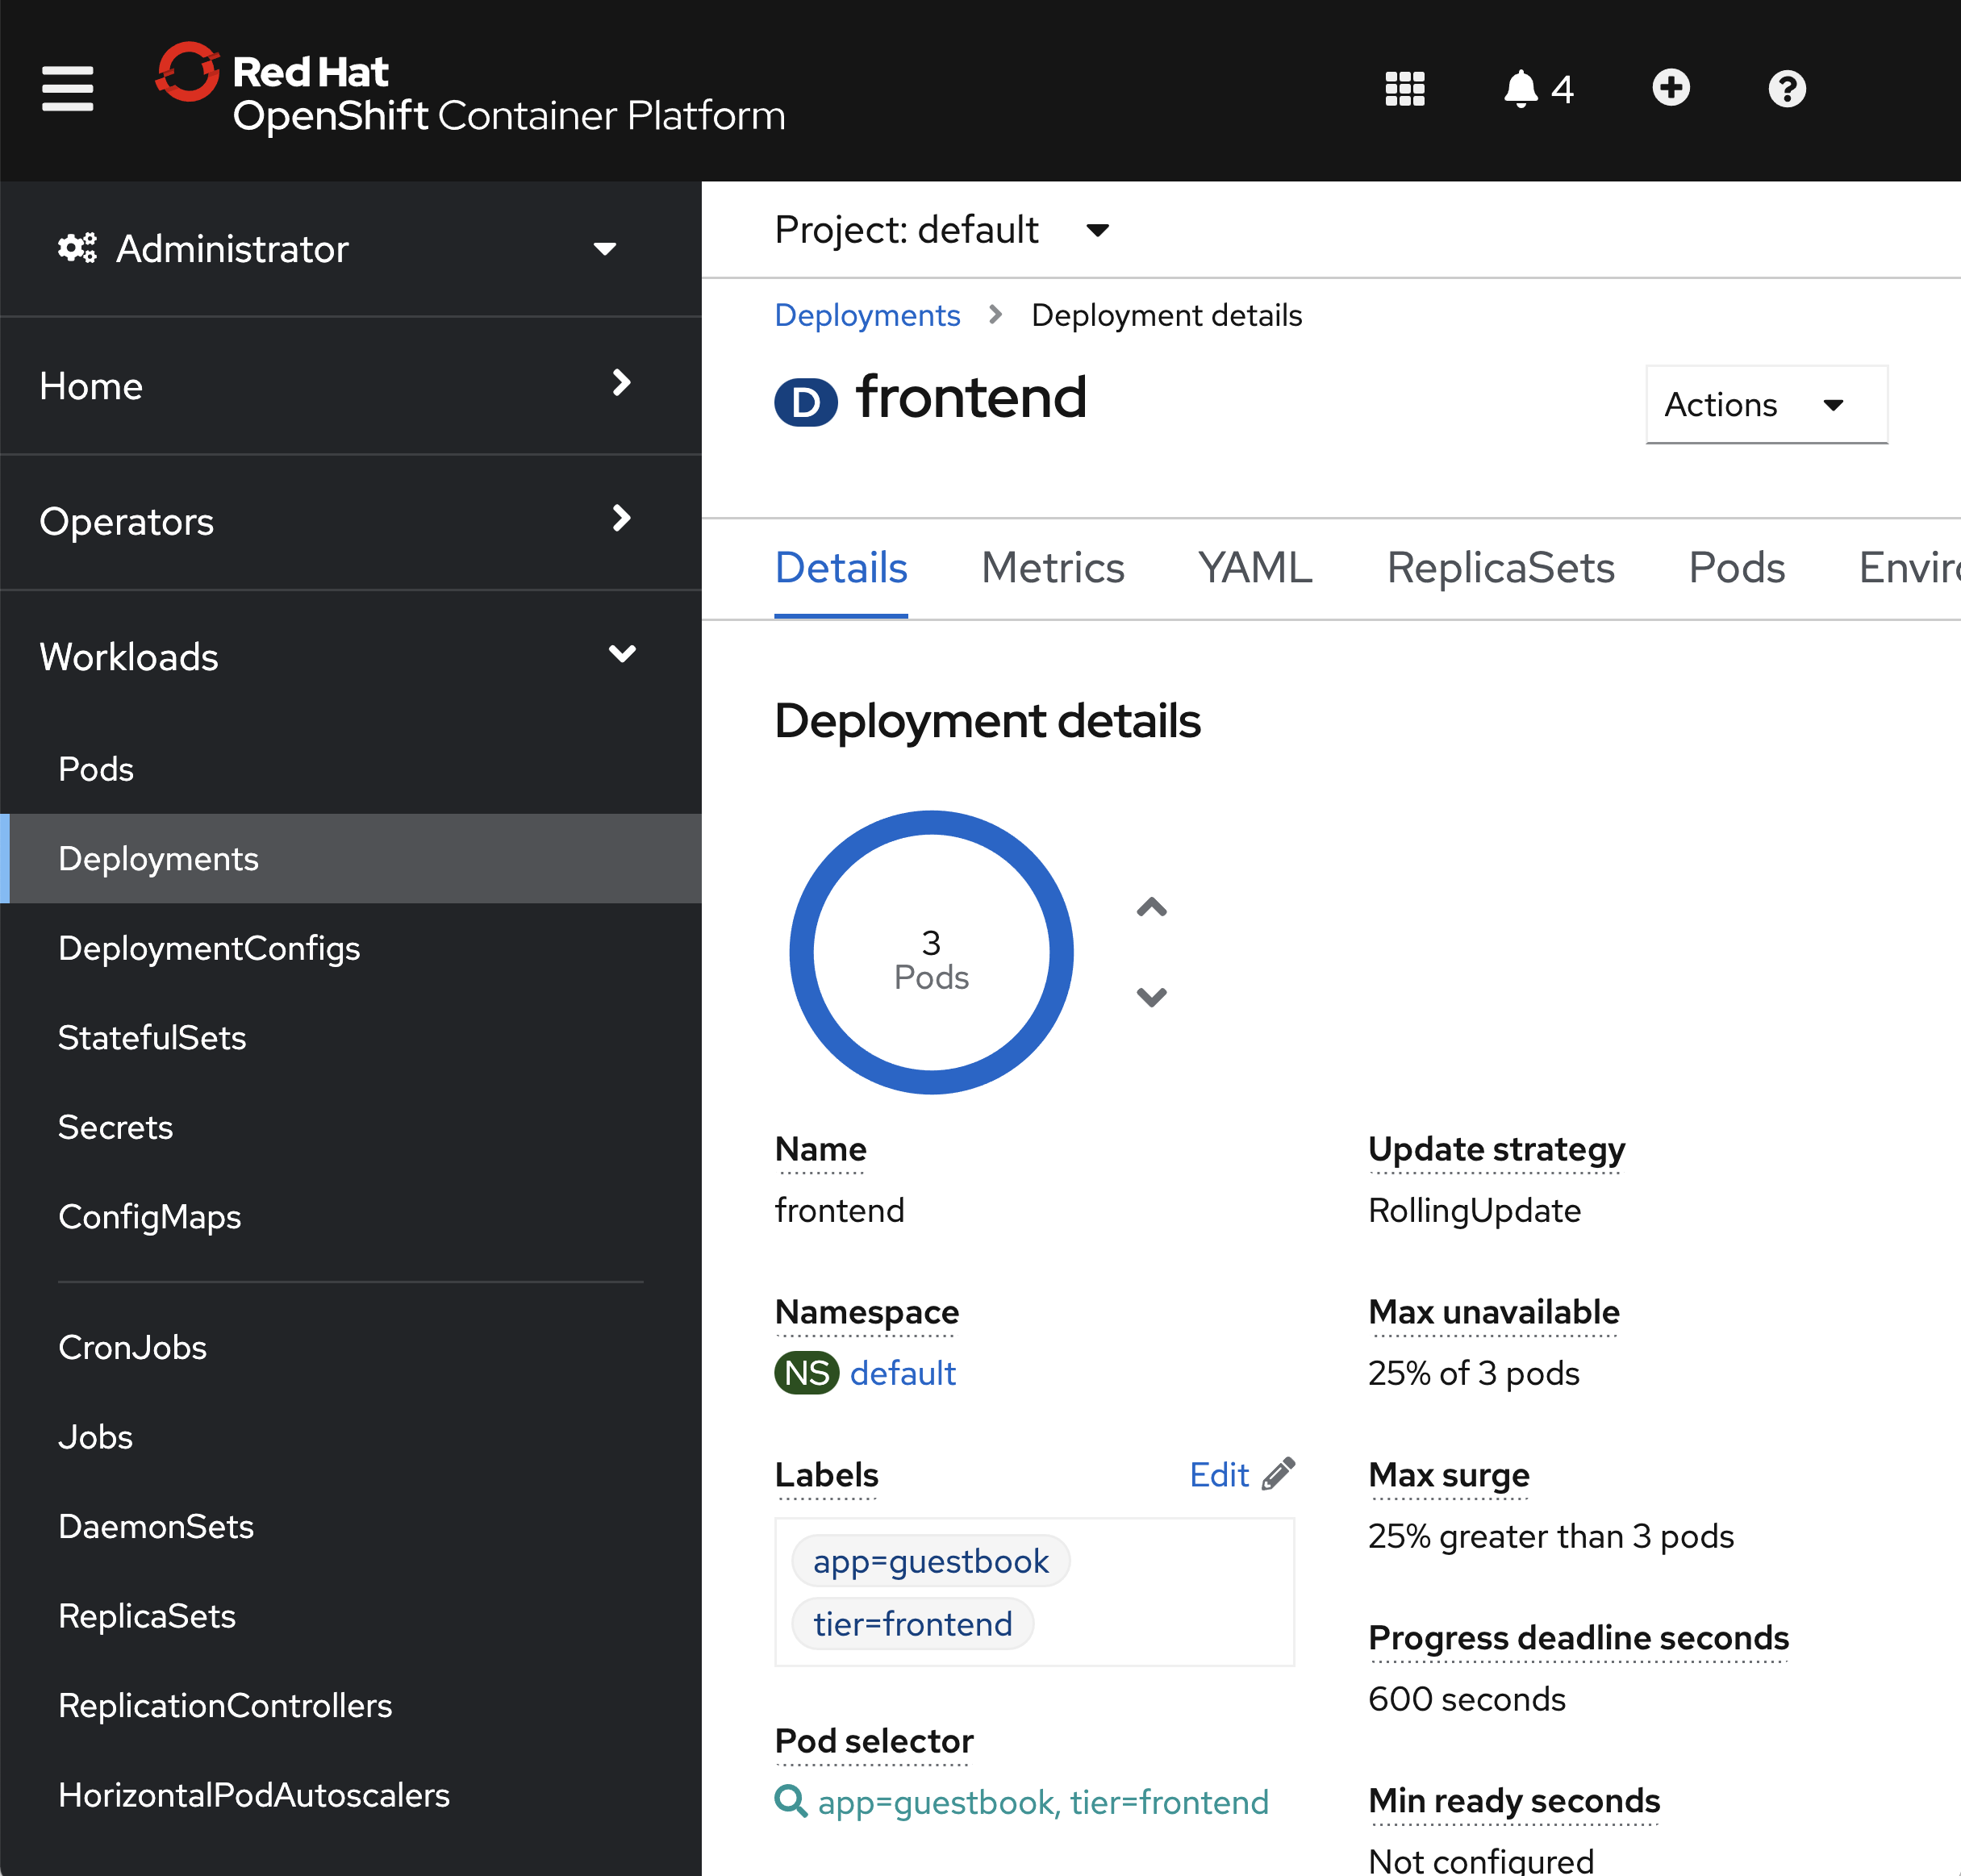Click the Pod selector field label
This screenshot has width=1961, height=1876.
coord(874,1741)
